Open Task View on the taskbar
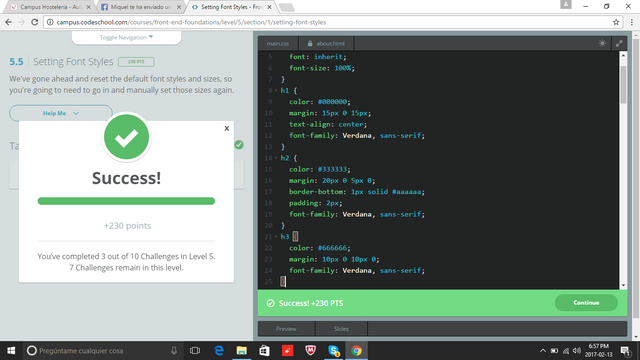 tap(195, 351)
